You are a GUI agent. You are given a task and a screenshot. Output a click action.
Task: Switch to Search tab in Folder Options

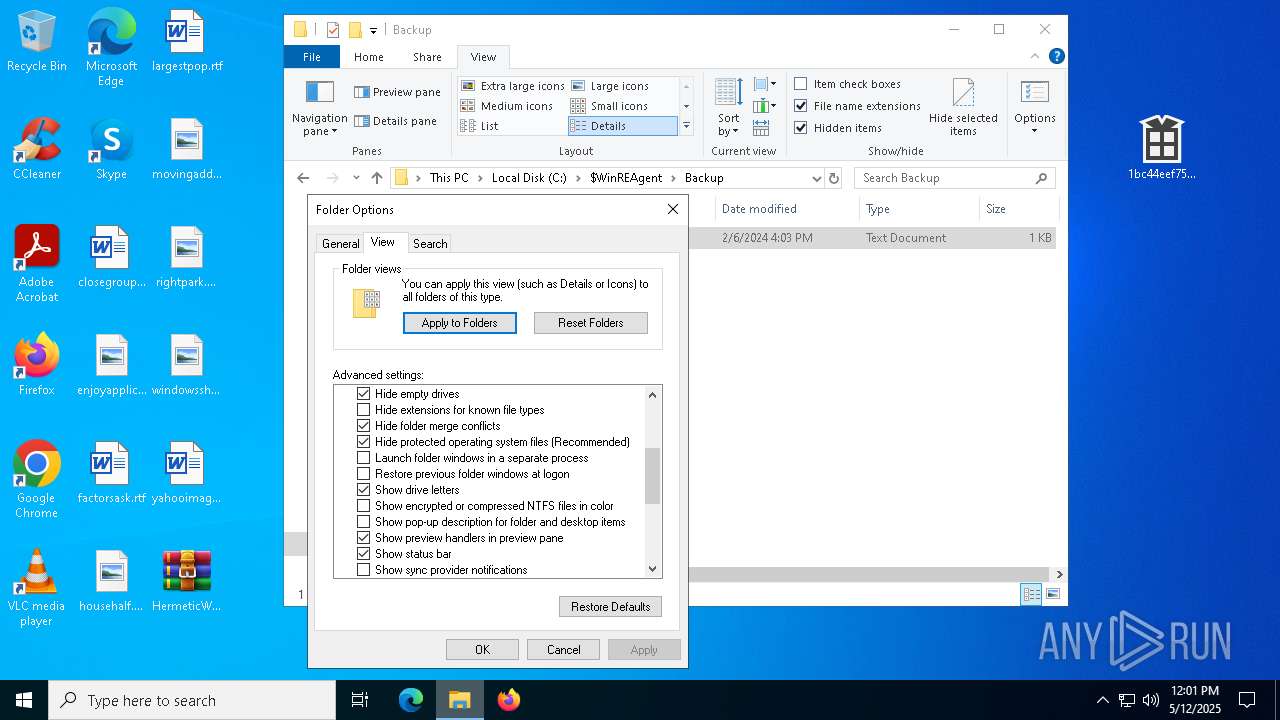(430, 244)
